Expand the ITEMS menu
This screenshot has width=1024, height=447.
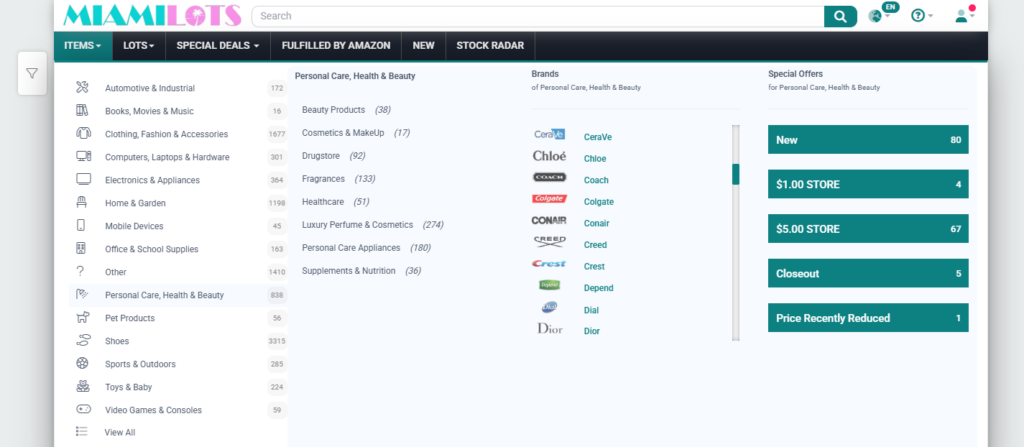83,46
